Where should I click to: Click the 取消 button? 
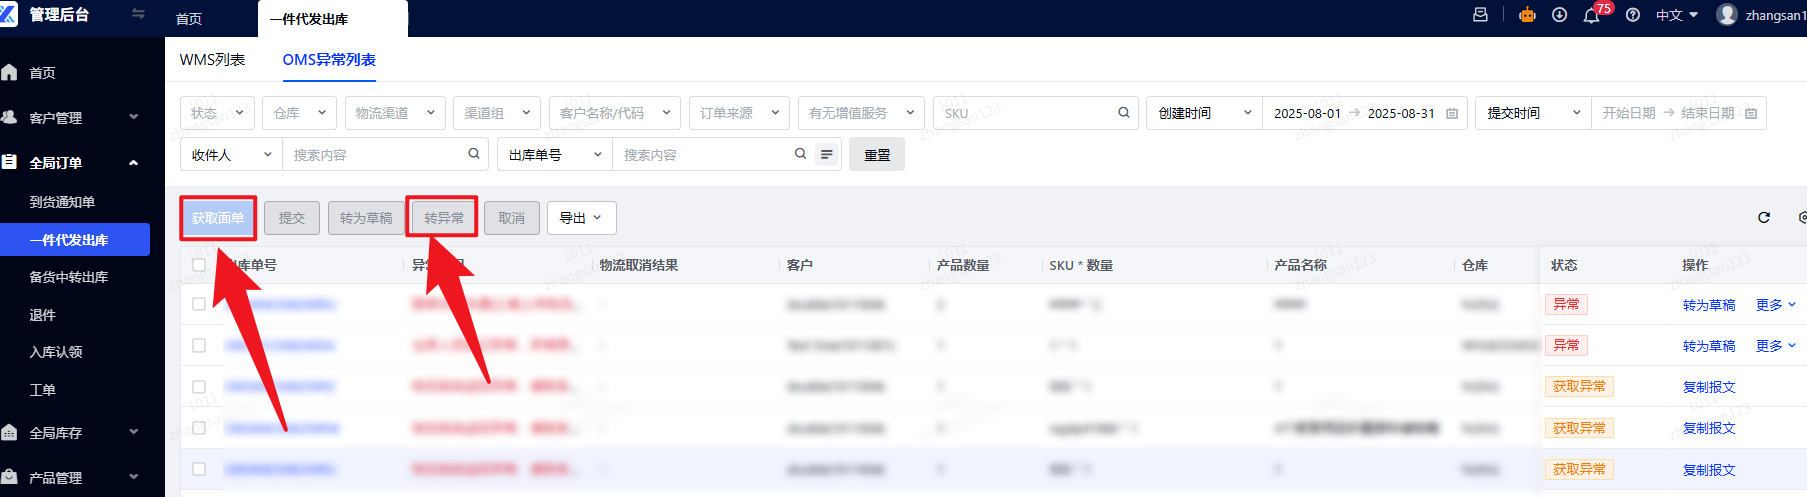tap(512, 218)
